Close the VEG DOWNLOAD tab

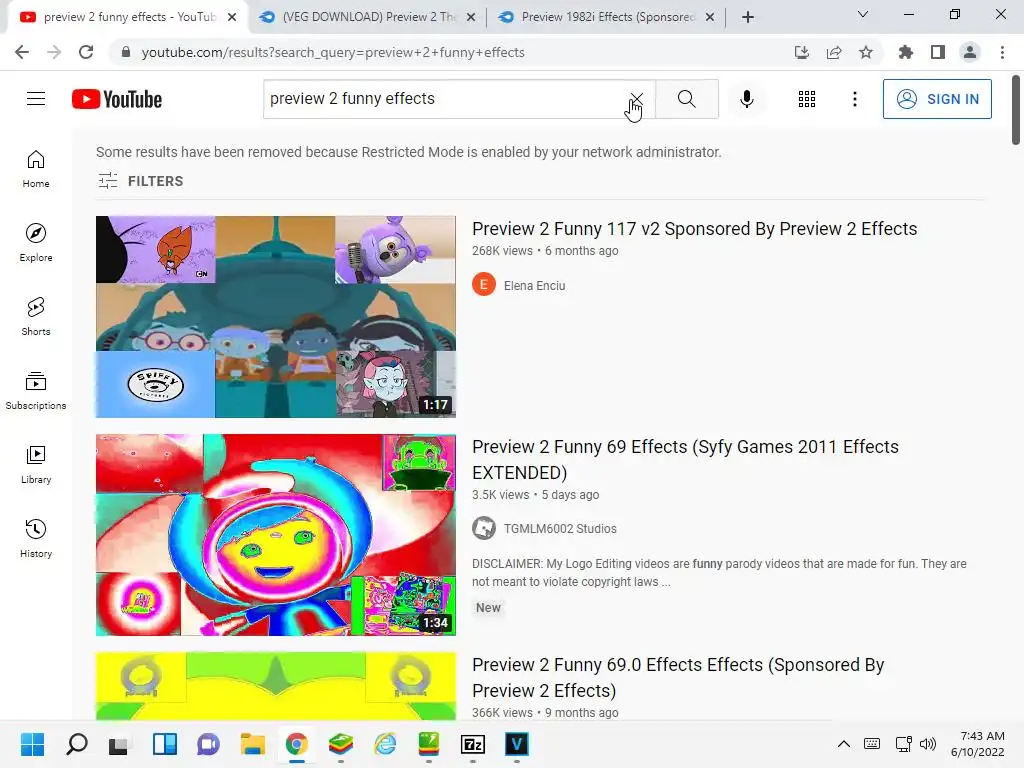[x=471, y=17]
